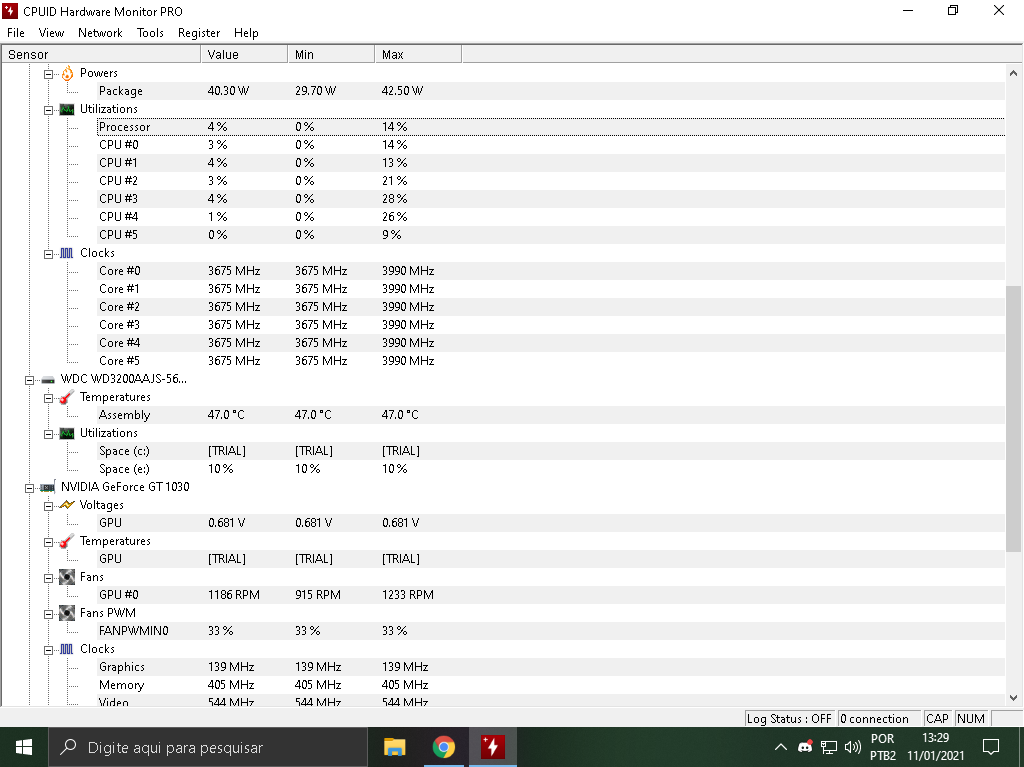Open Google Chrome from the taskbar
This screenshot has height=767, width=1024.
[443, 747]
